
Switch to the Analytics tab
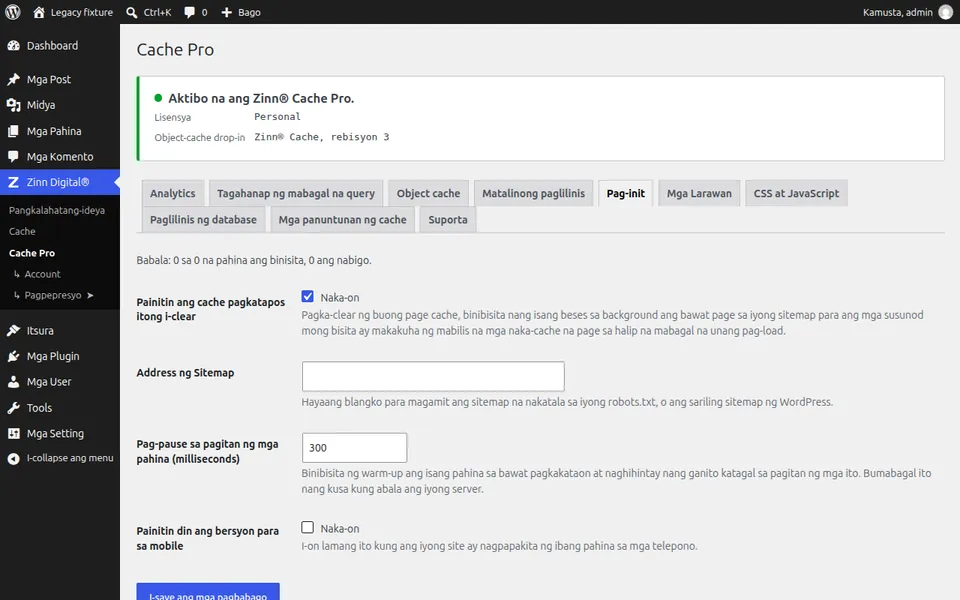point(173,193)
